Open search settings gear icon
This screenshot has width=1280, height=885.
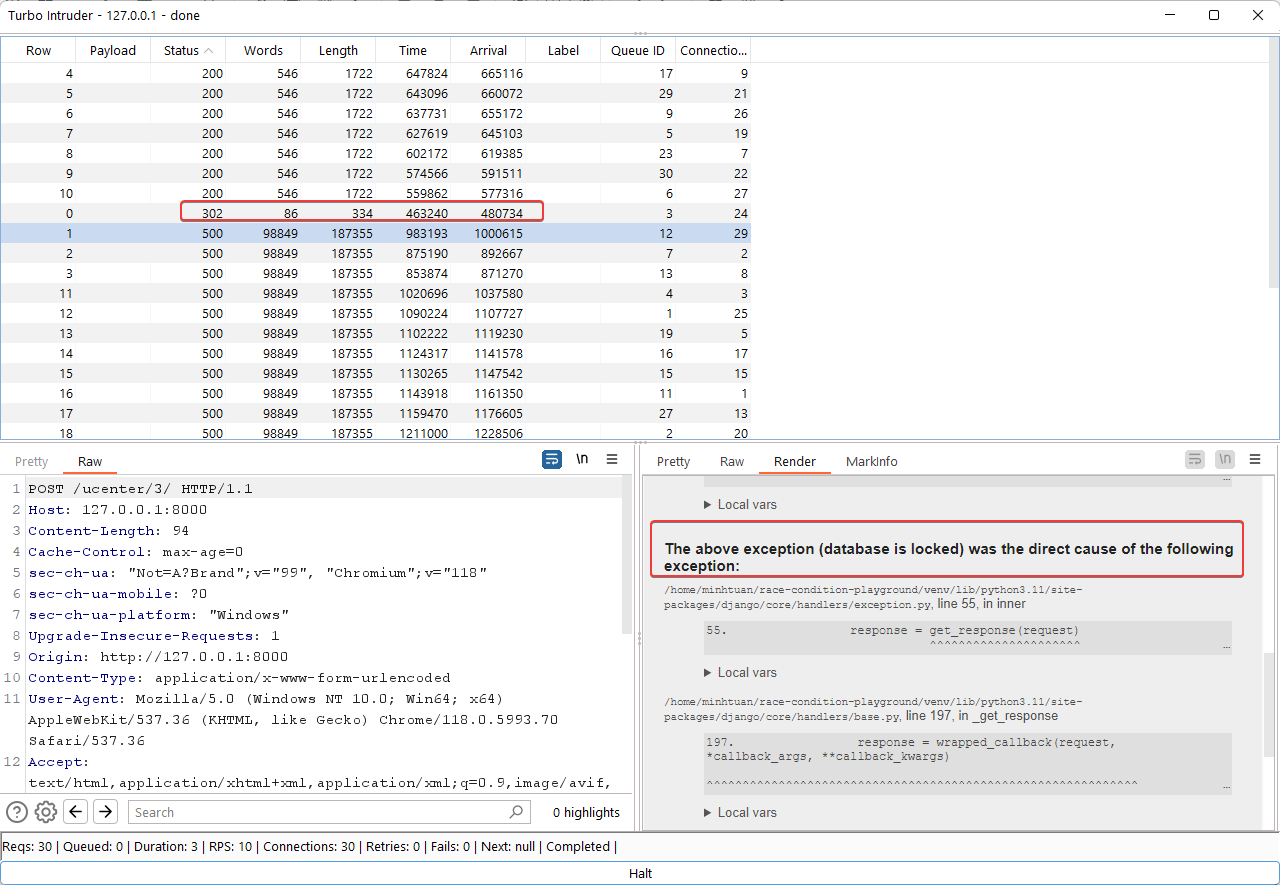46,812
